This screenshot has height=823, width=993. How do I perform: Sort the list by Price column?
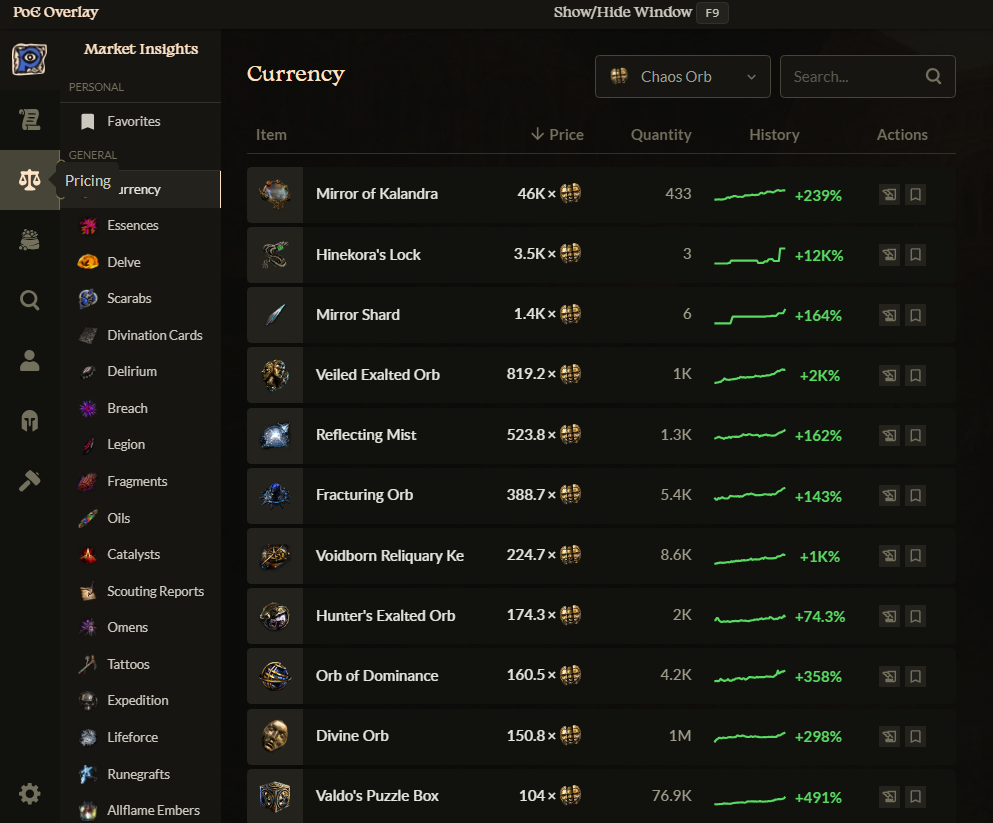pos(557,135)
